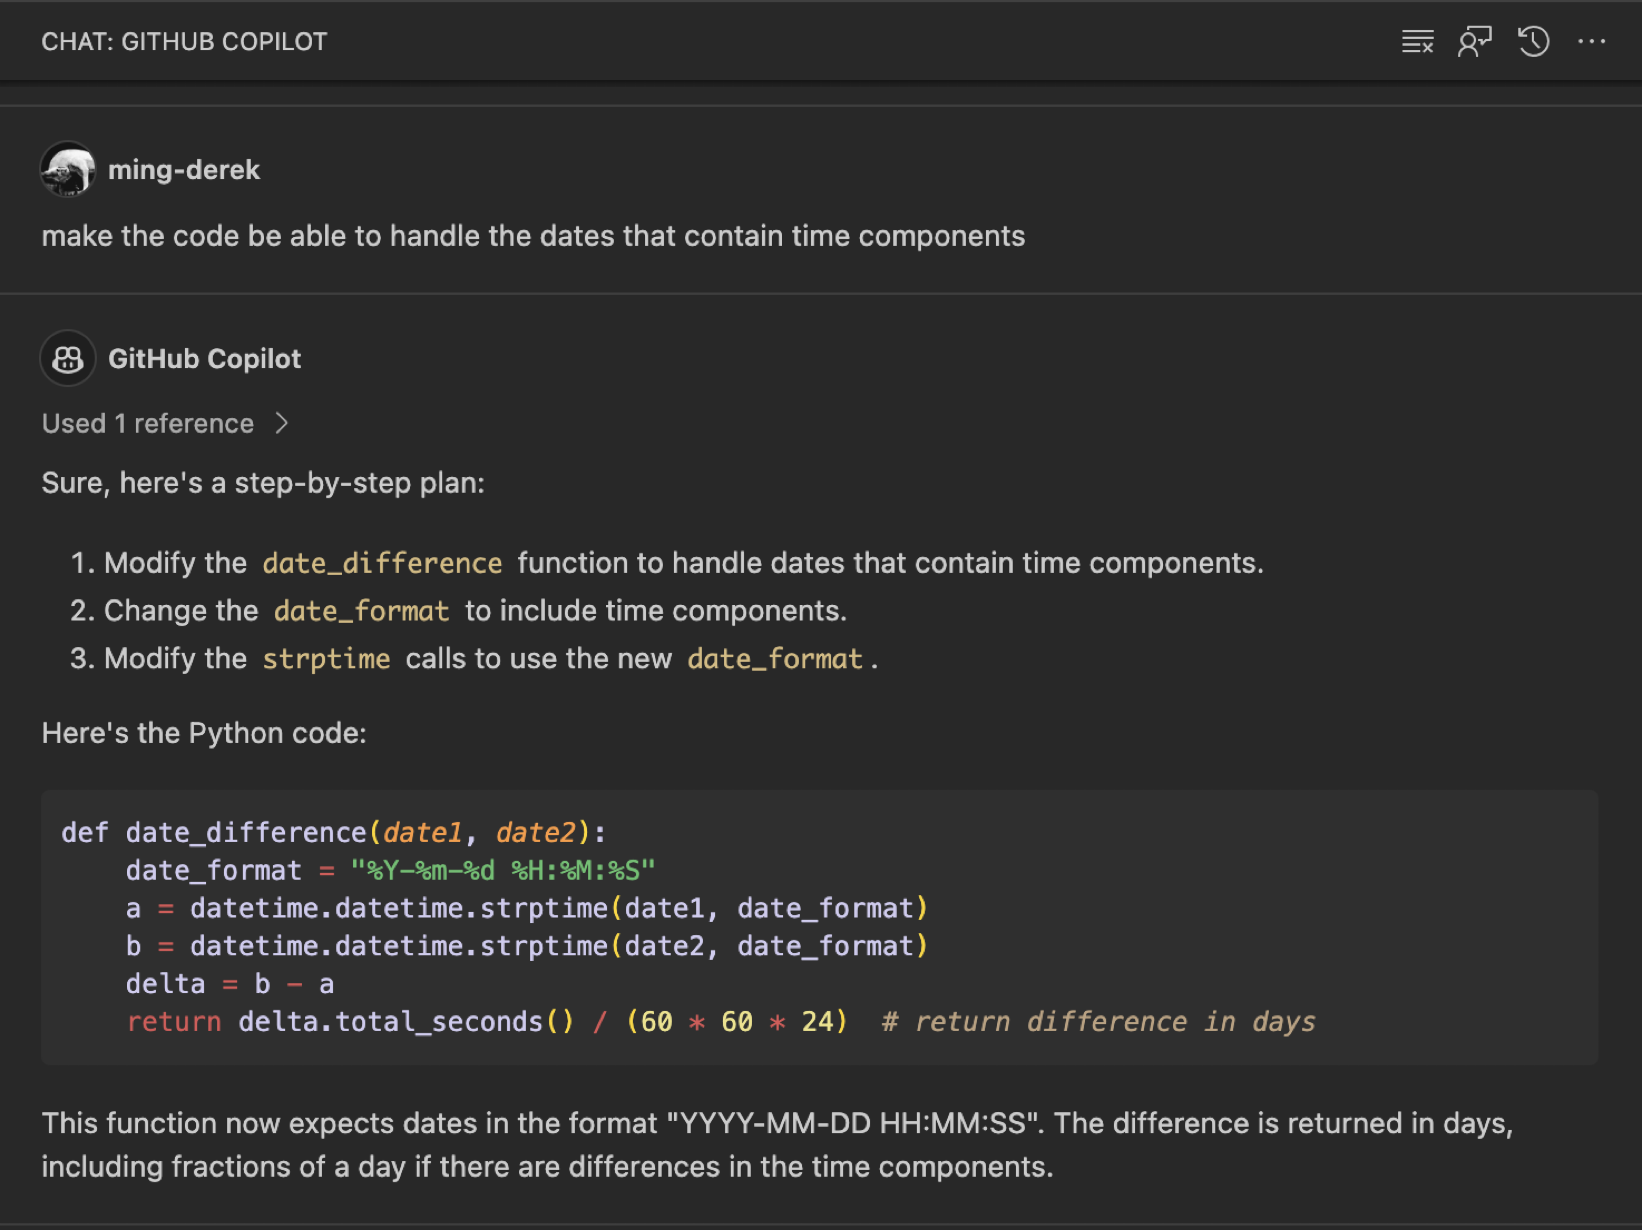The height and width of the screenshot is (1230, 1642).
Task: Click the 'delta = b - a' code line
Action: tap(230, 984)
